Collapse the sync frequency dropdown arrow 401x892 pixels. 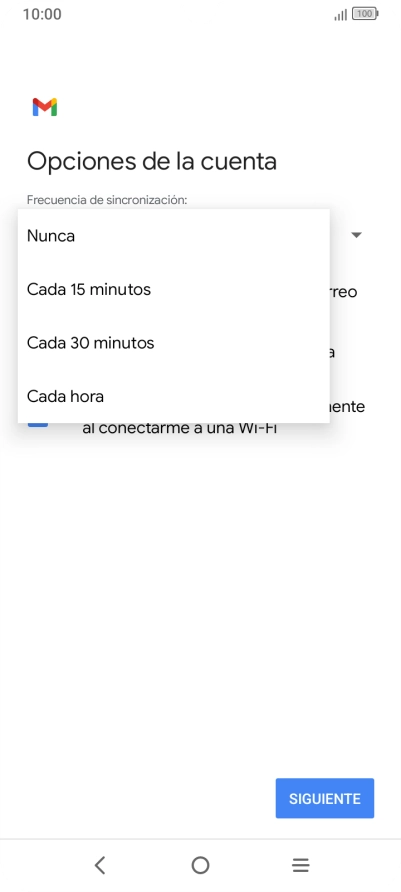click(357, 235)
